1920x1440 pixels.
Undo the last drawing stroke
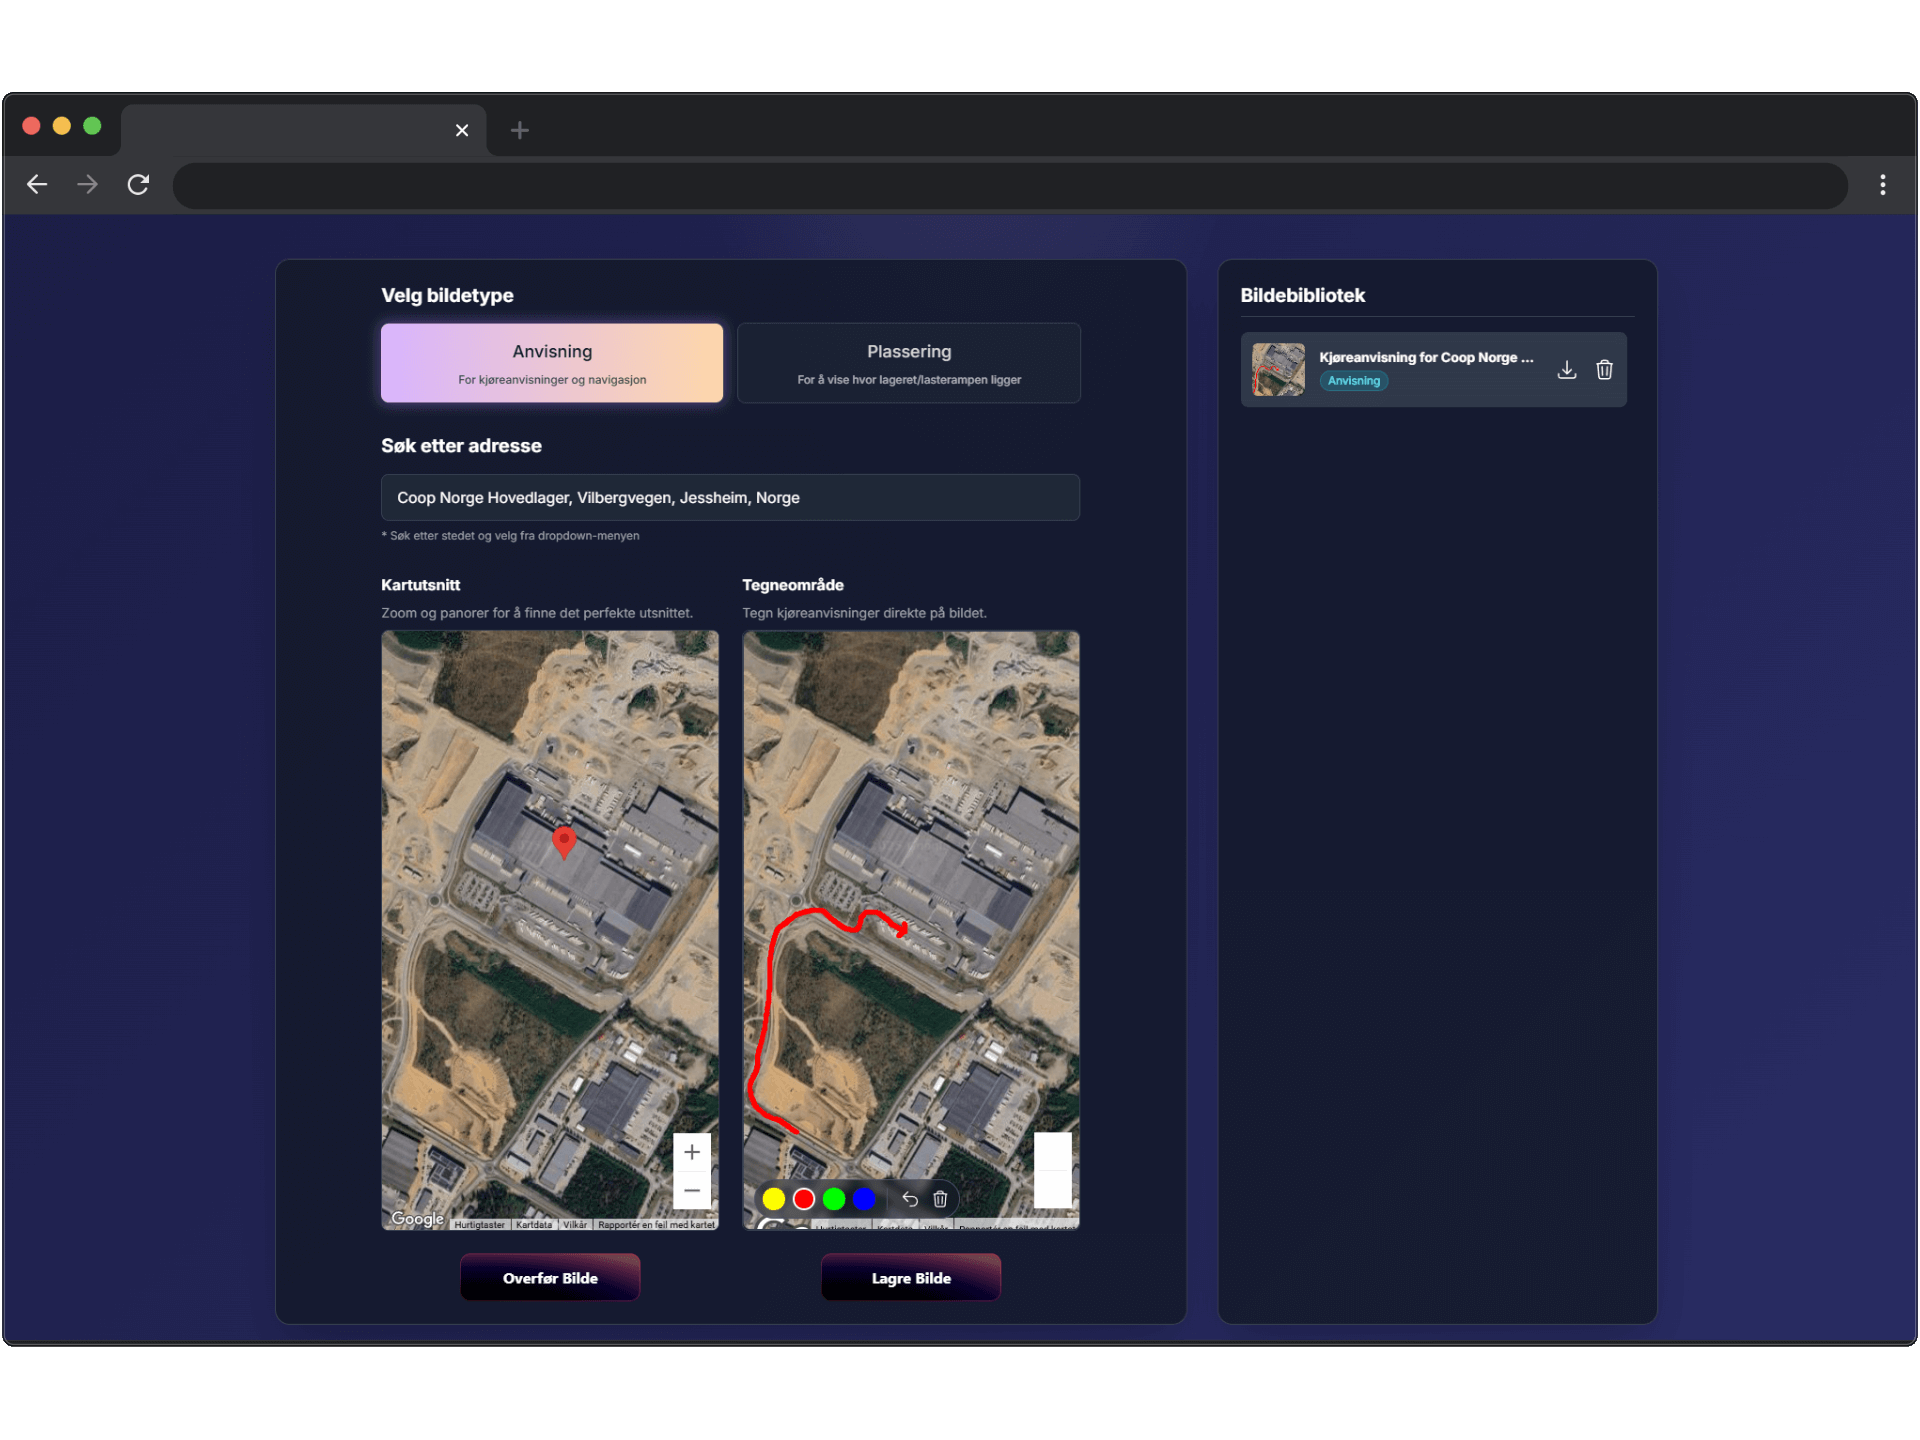click(x=909, y=1198)
